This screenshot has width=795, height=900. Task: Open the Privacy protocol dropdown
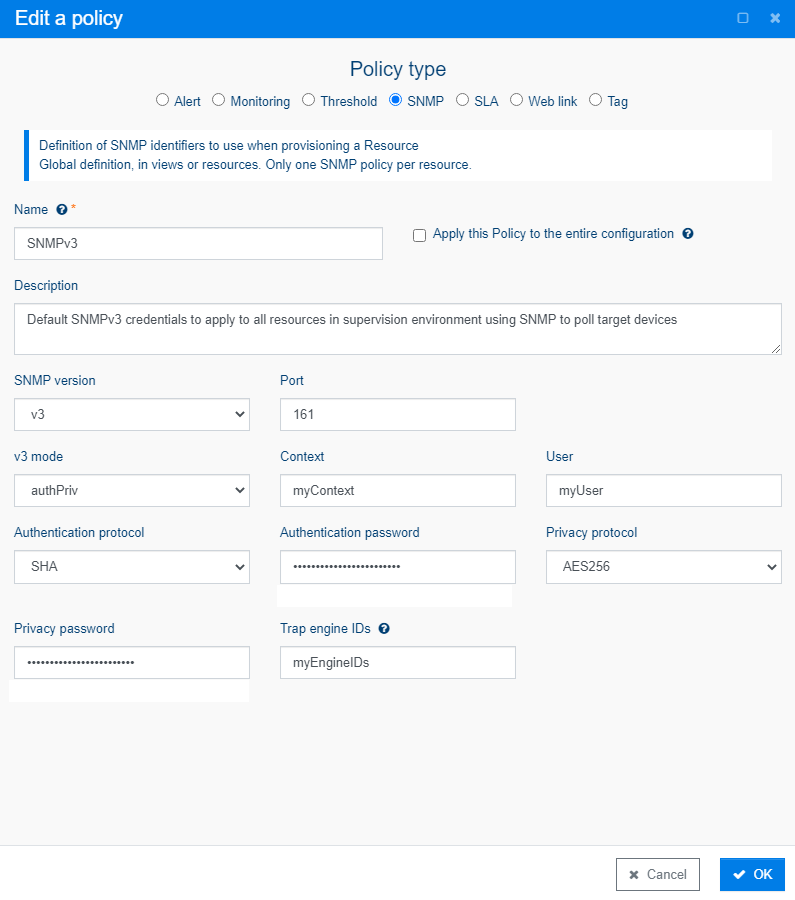click(x=664, y=567)
